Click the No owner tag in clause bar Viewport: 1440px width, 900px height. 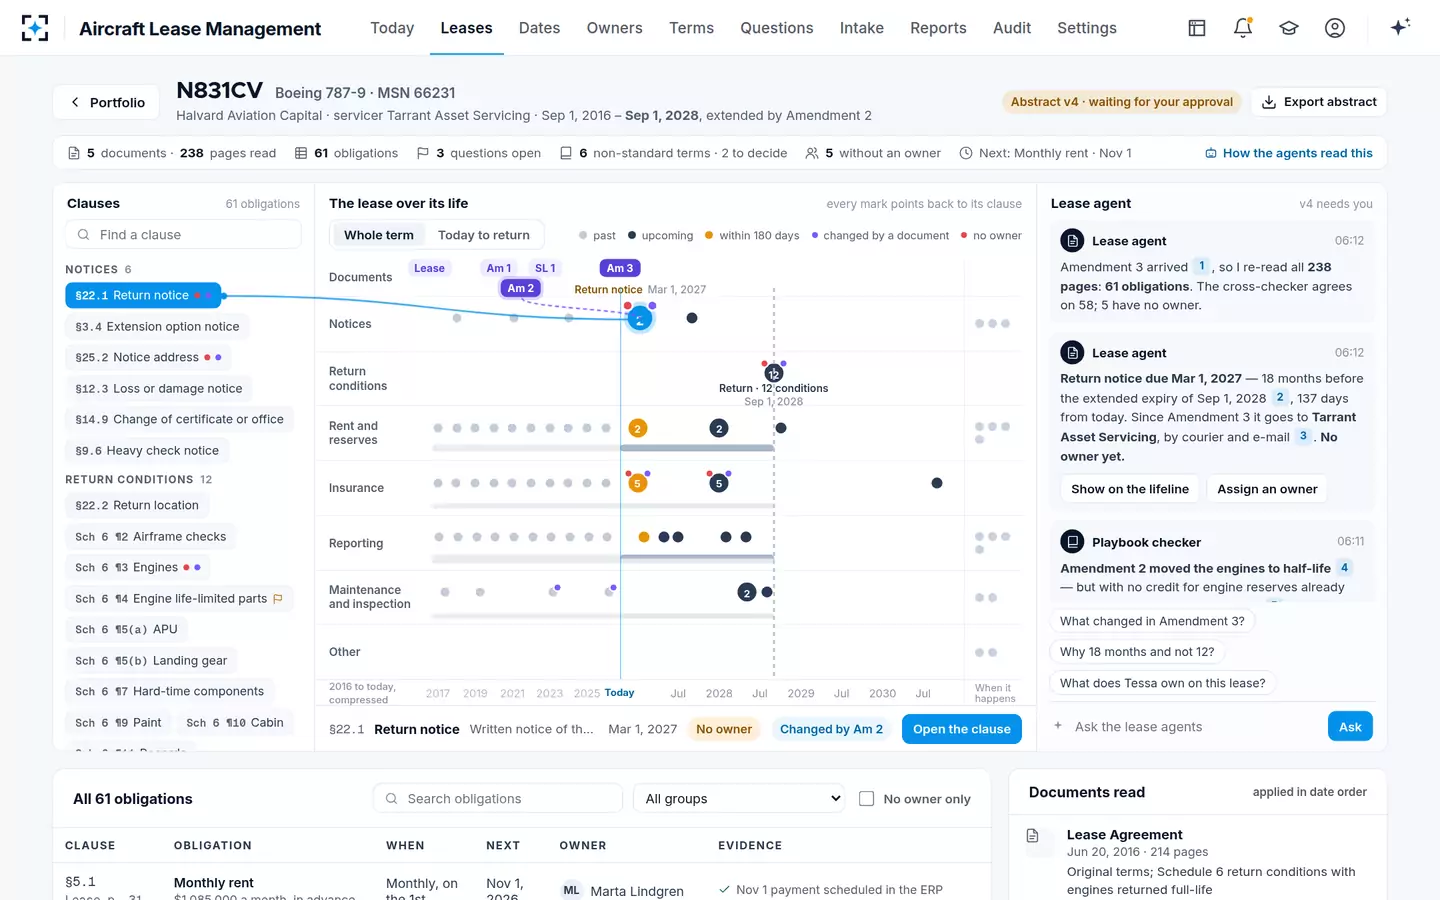[724, 729]
